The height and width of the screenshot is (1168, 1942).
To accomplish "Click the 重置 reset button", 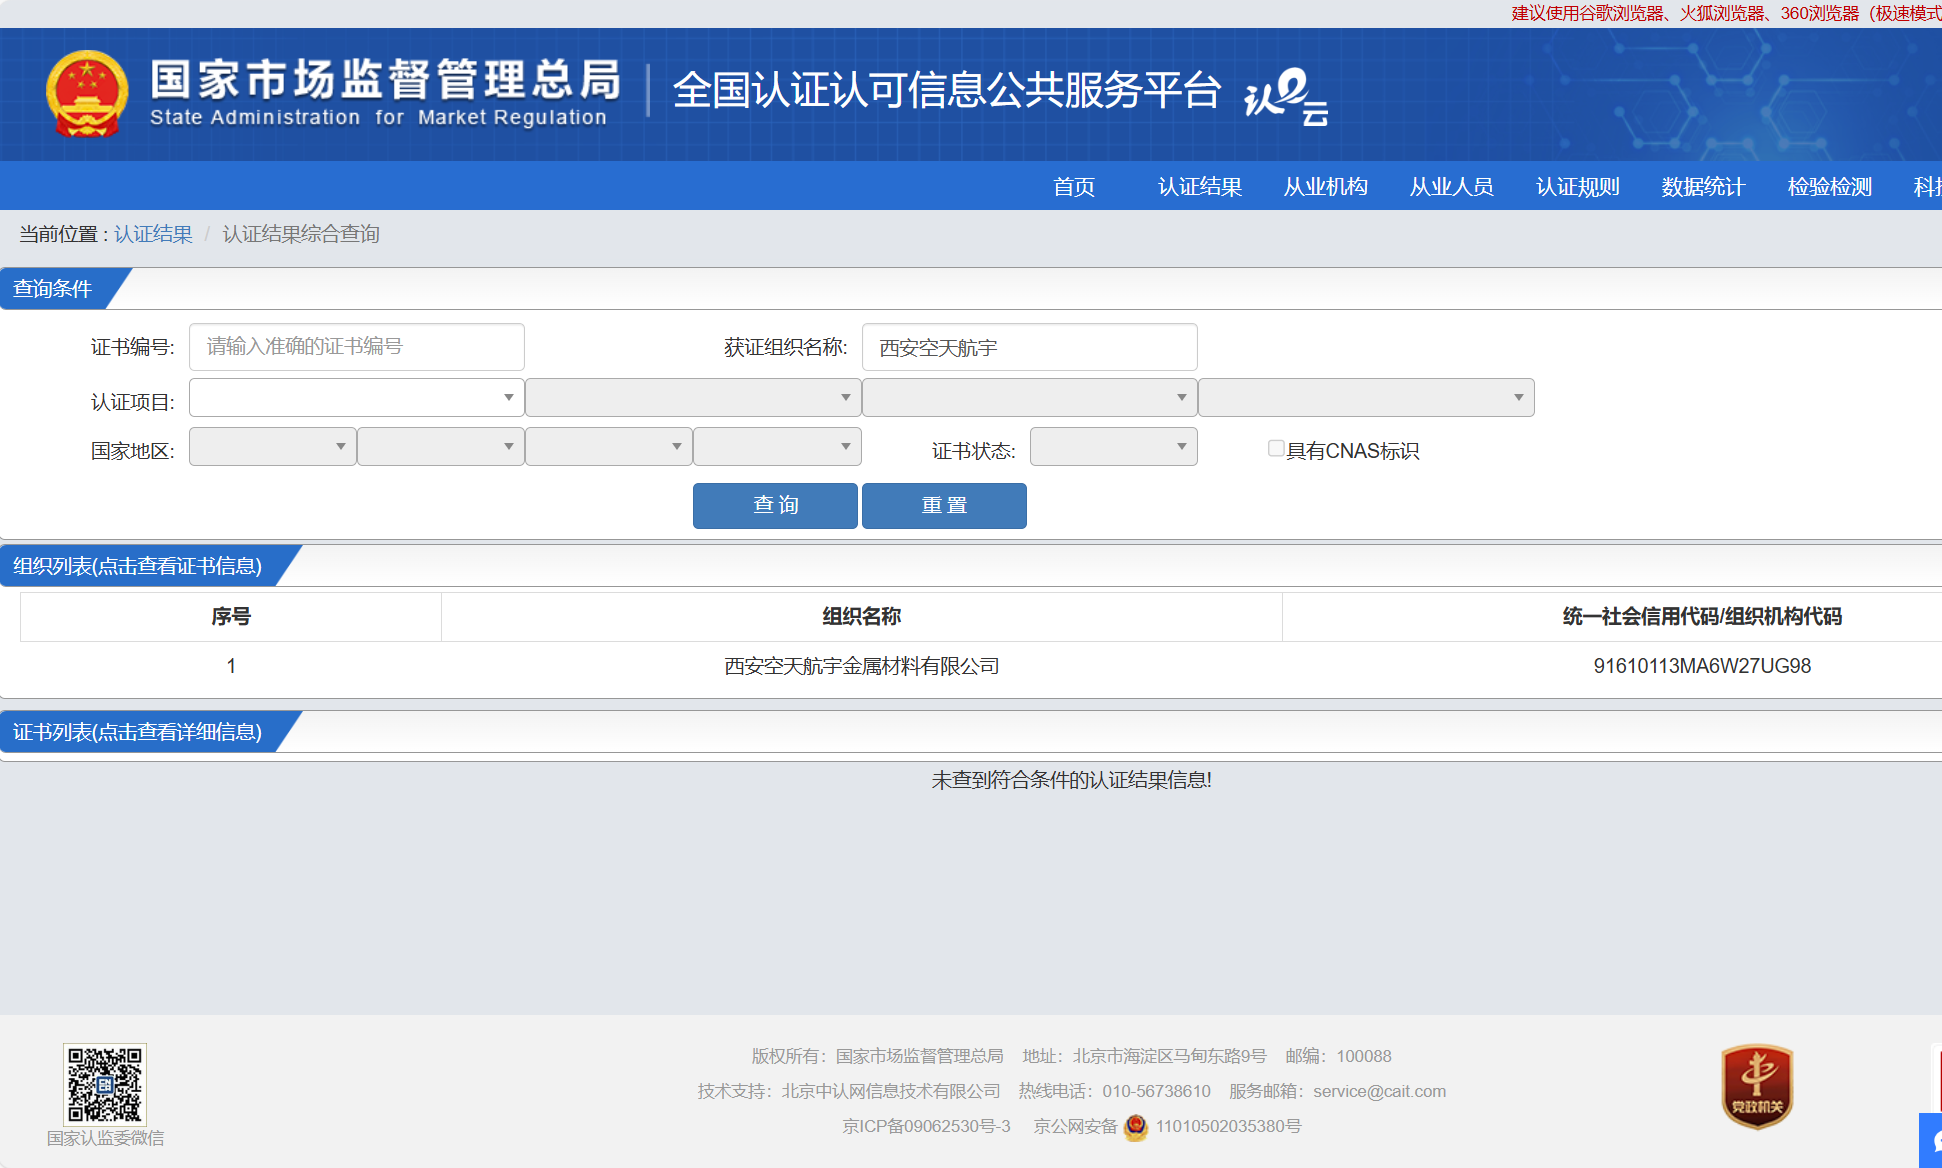I will [944, 506].
